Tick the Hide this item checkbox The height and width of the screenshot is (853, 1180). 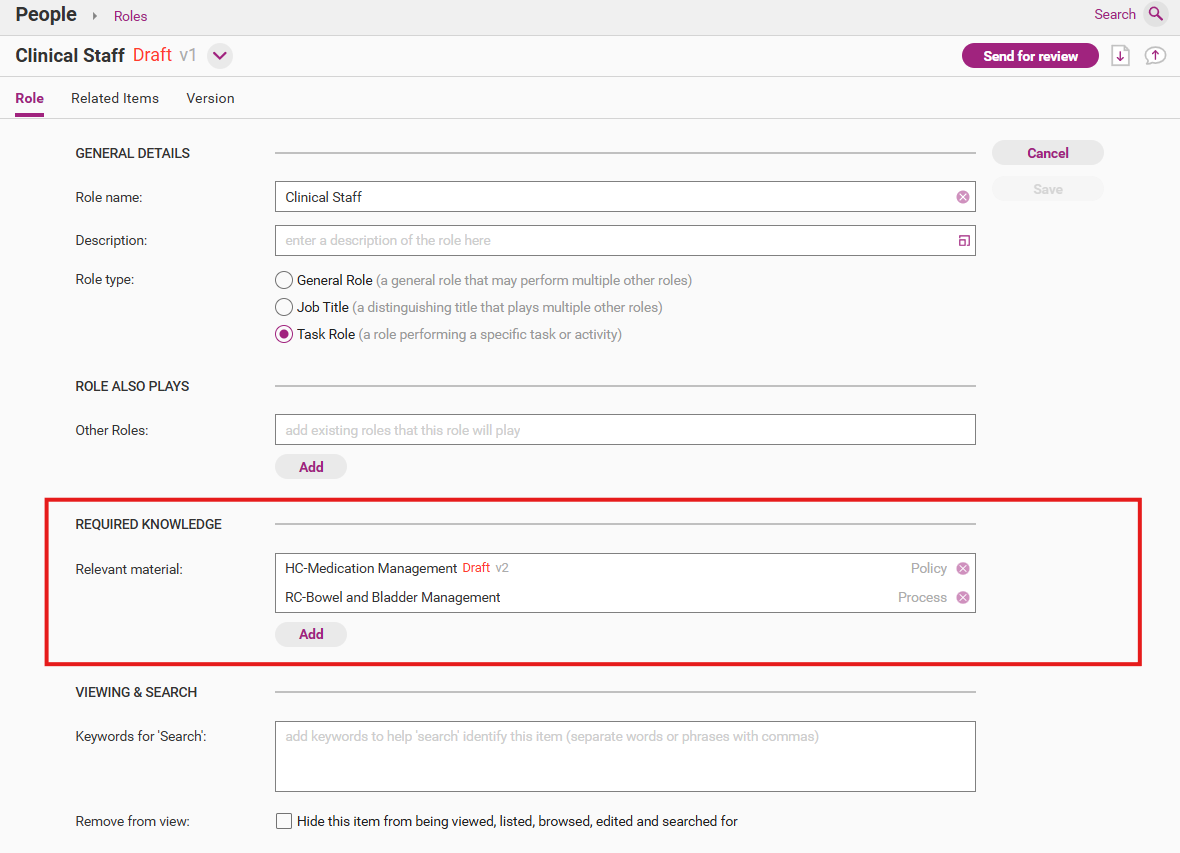(x=284, y=822)
